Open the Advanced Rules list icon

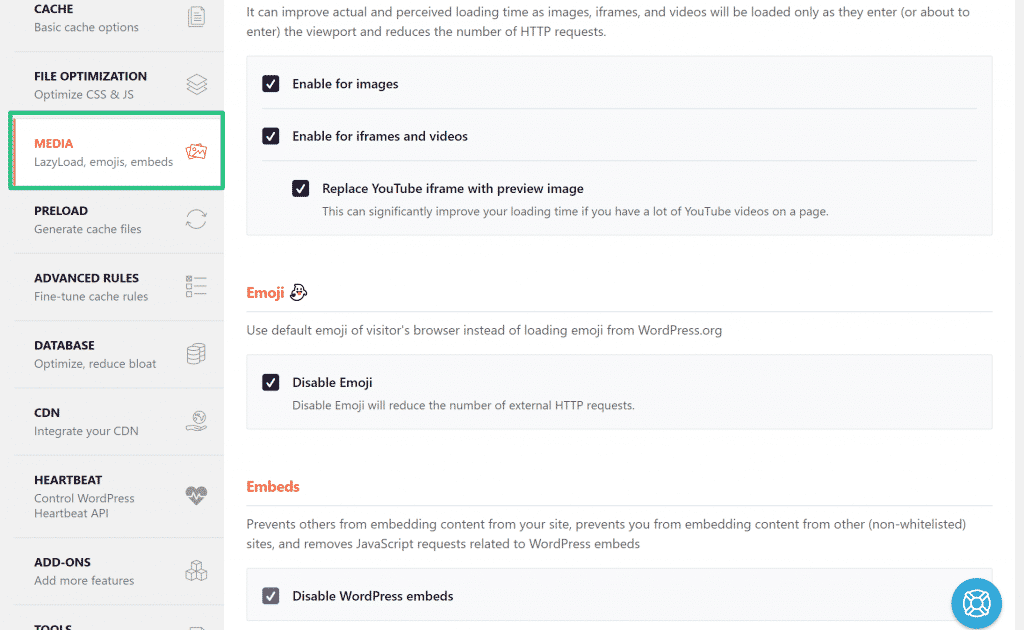pos(196,286)
